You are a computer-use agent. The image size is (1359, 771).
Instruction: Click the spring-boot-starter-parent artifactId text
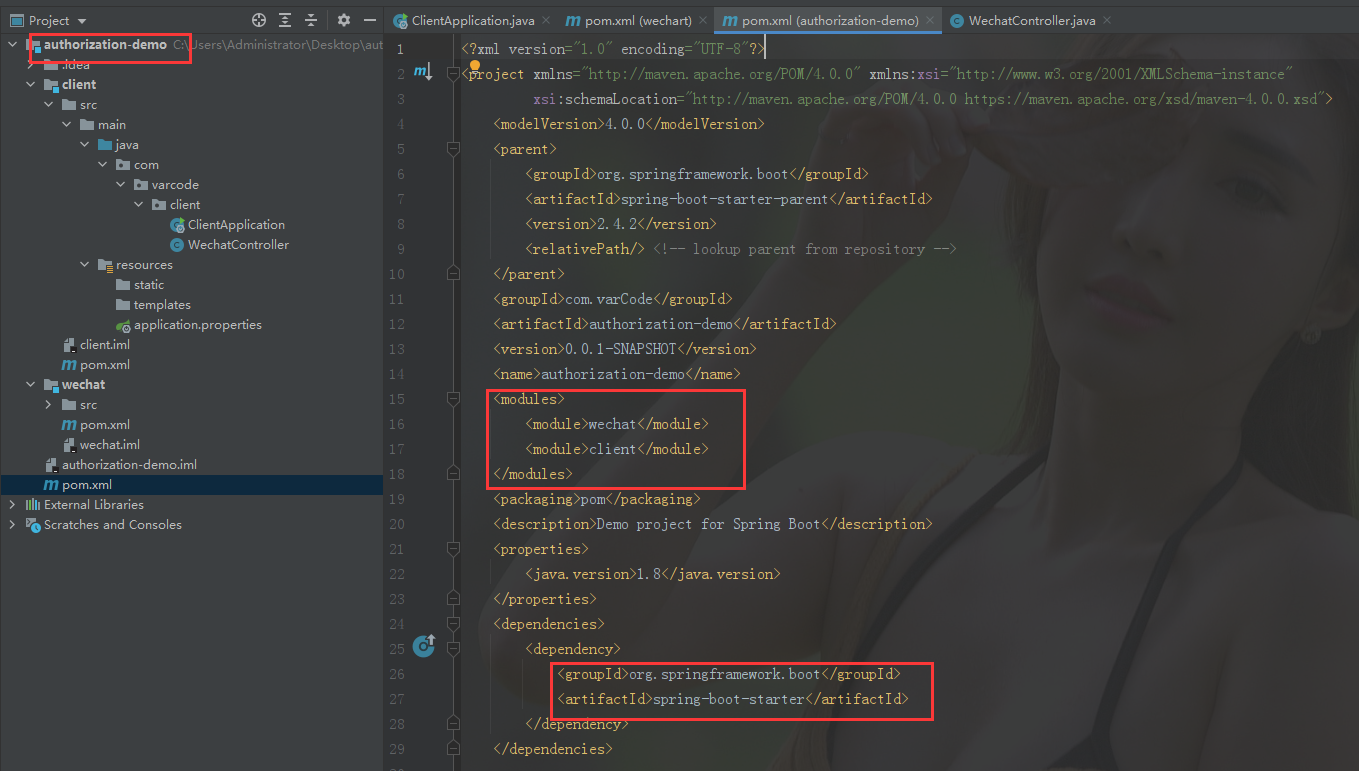point(725,199)
